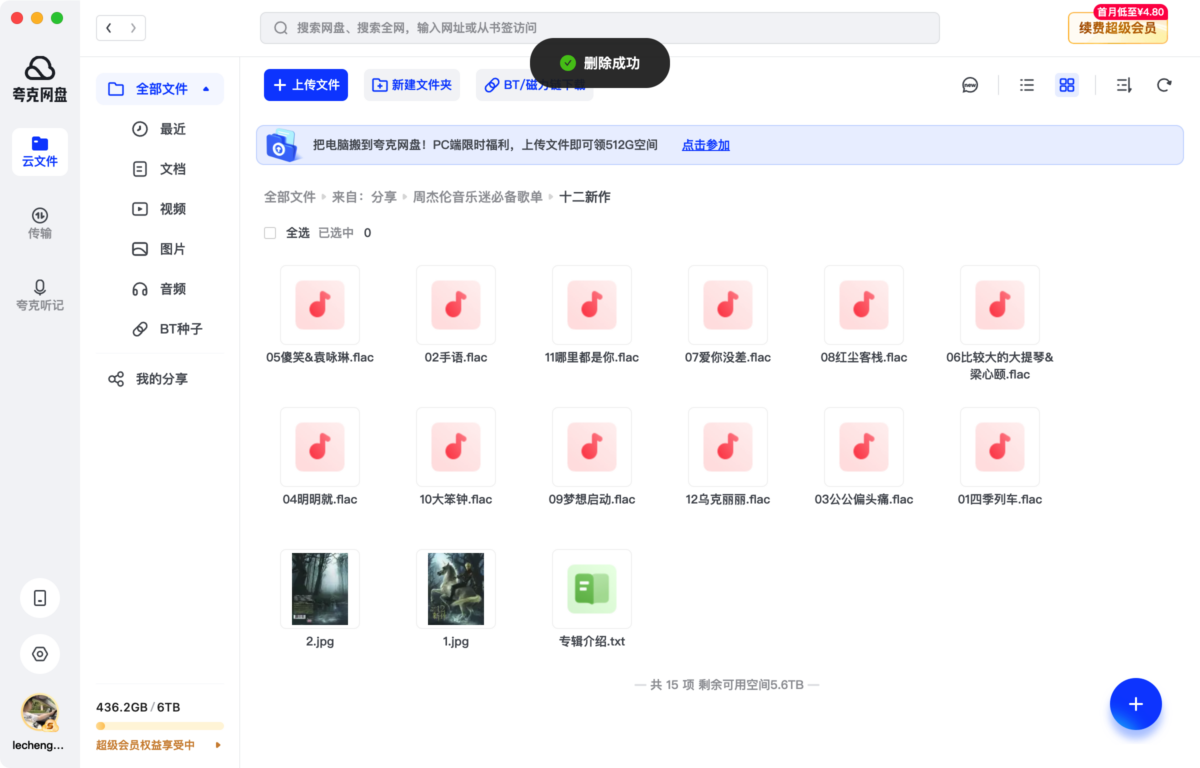Open 07爱你没差.flac audio file
The height and width of the screenshot is (768, 1200).
tap(728, 305)
